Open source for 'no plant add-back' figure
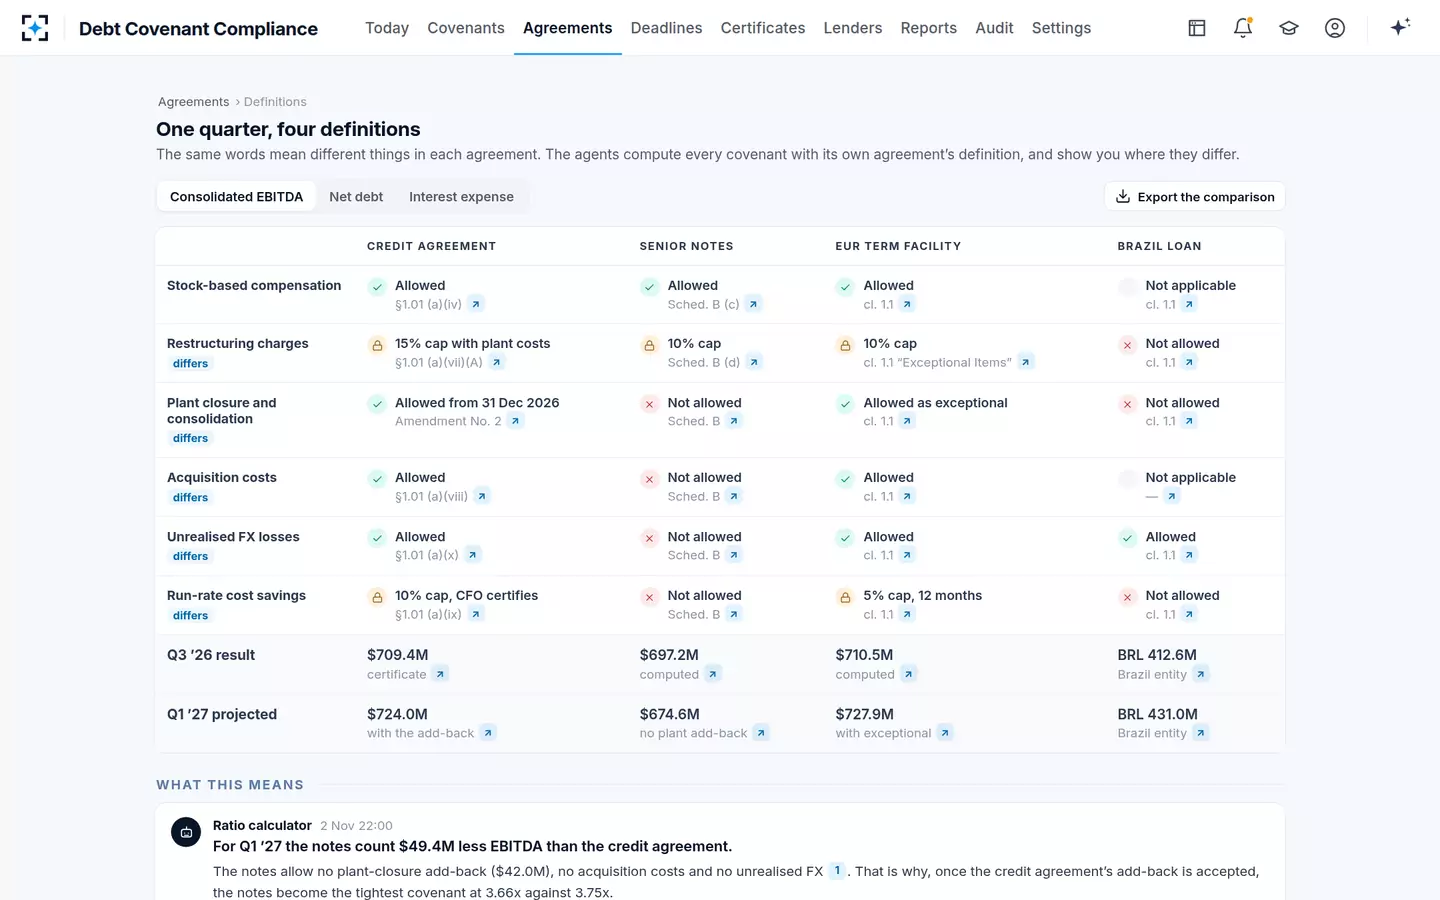The width and height of the screenshot is (1440, 900). 761,733
